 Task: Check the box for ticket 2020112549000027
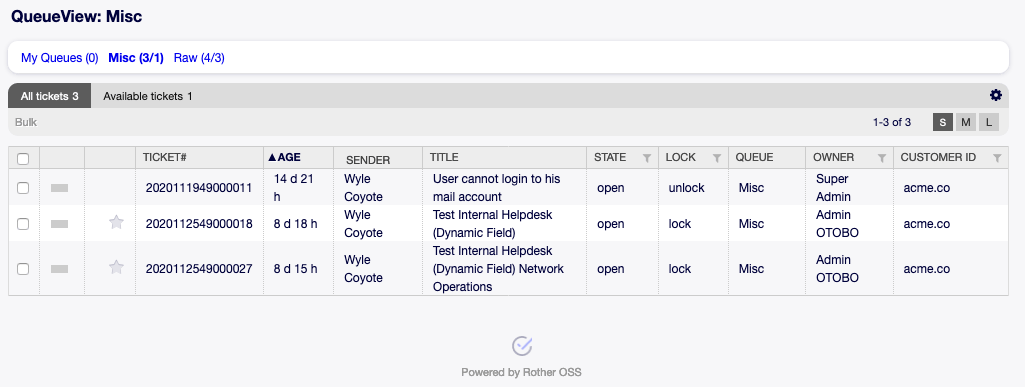[x=23, y=269]
